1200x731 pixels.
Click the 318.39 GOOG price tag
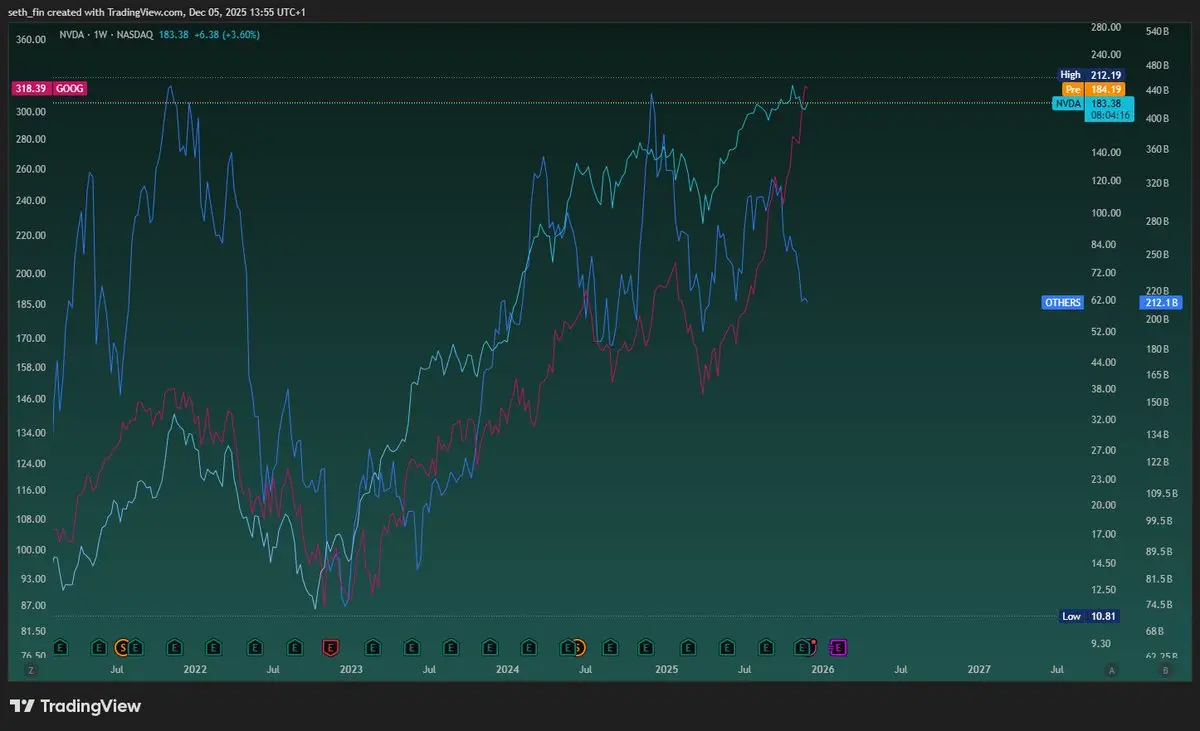30,88
